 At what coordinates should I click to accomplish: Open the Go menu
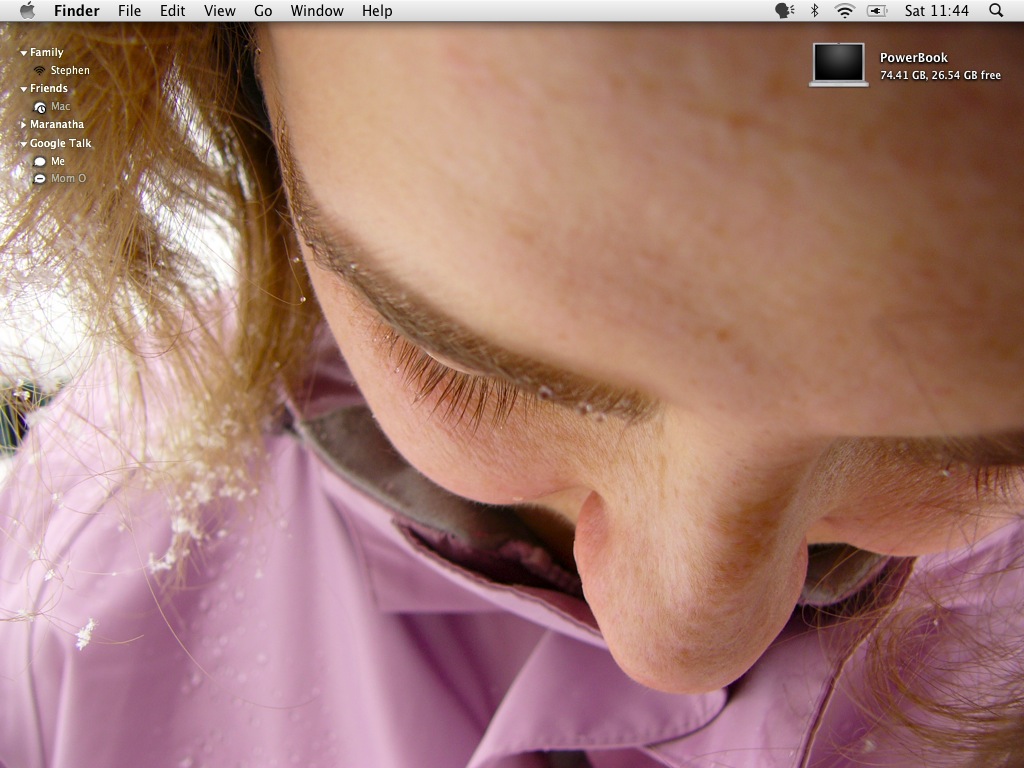click(263, 10)
